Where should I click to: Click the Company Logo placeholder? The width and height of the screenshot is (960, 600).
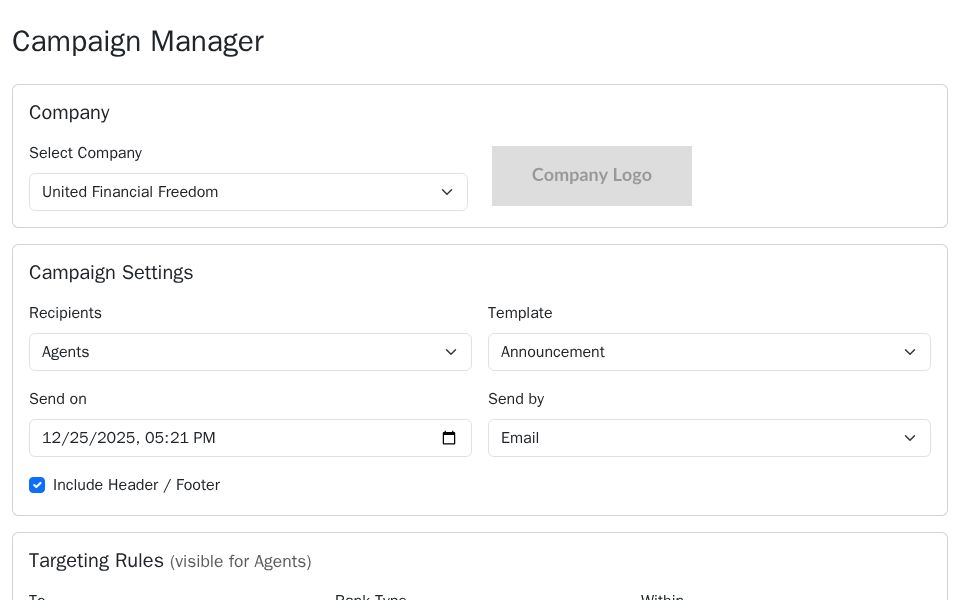(x=592, y=176)
